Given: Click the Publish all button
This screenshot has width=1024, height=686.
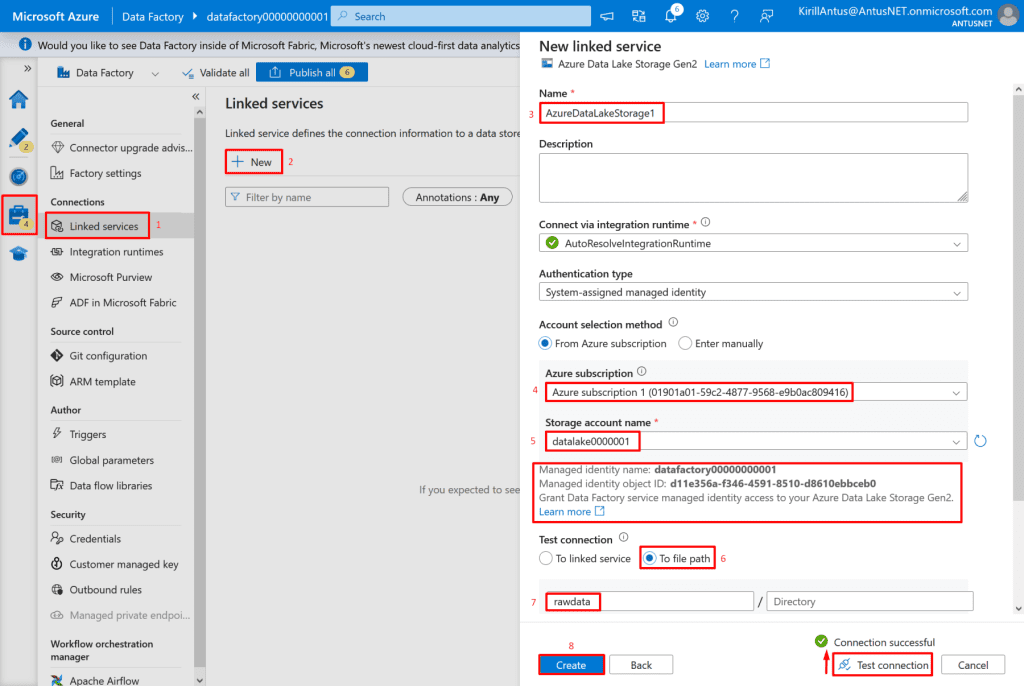Looking at the screenshot, I should coord(312,73).
